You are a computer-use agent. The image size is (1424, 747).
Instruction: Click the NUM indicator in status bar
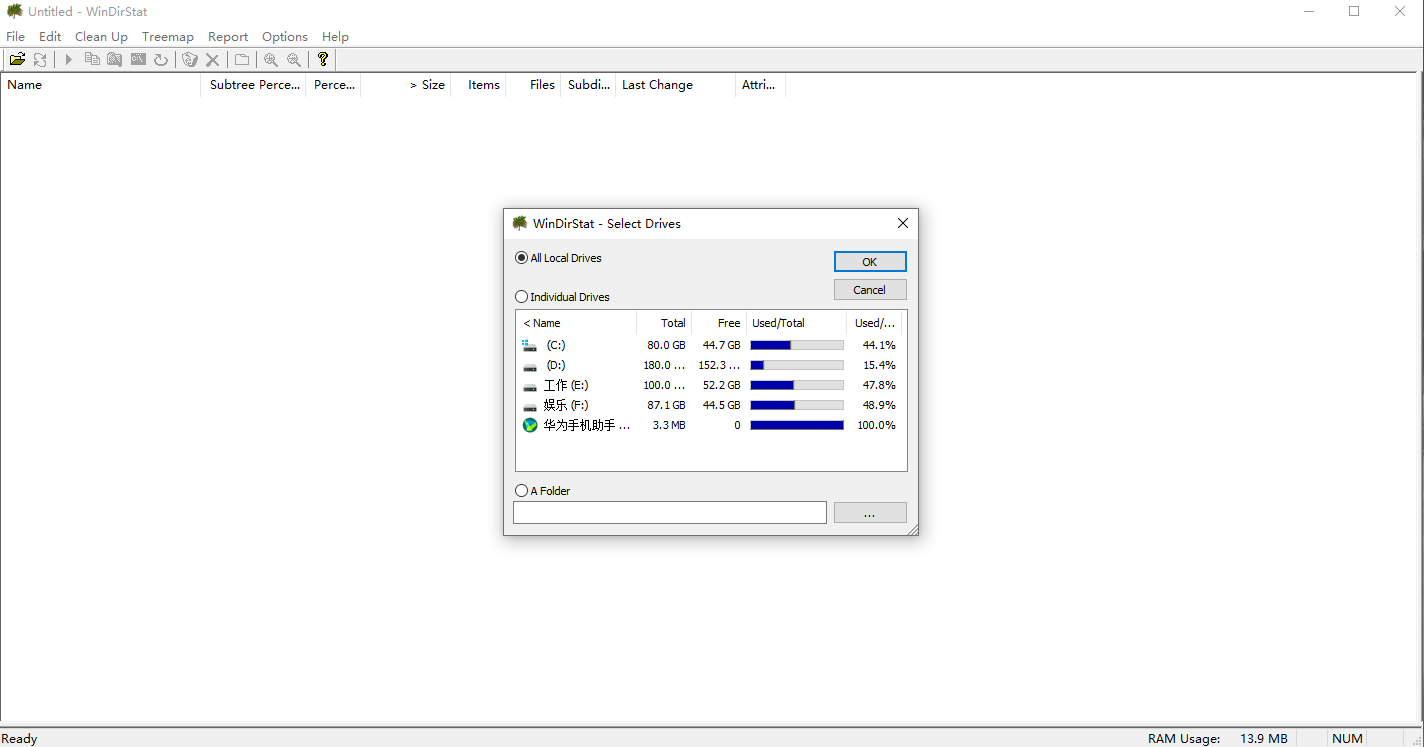pyautogui.click(x=1347, y=738)
